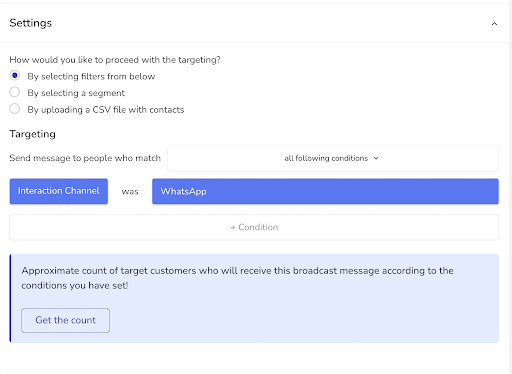
Task: Click the targeting question text
Action: [115, 60]
